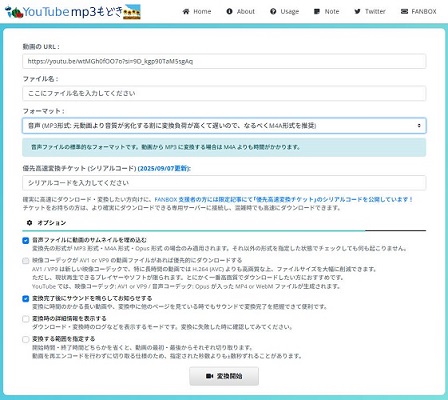The height and width of the screenshot is (400, 448).
Task: Click the フォーマット label
Action: [44, 111]
